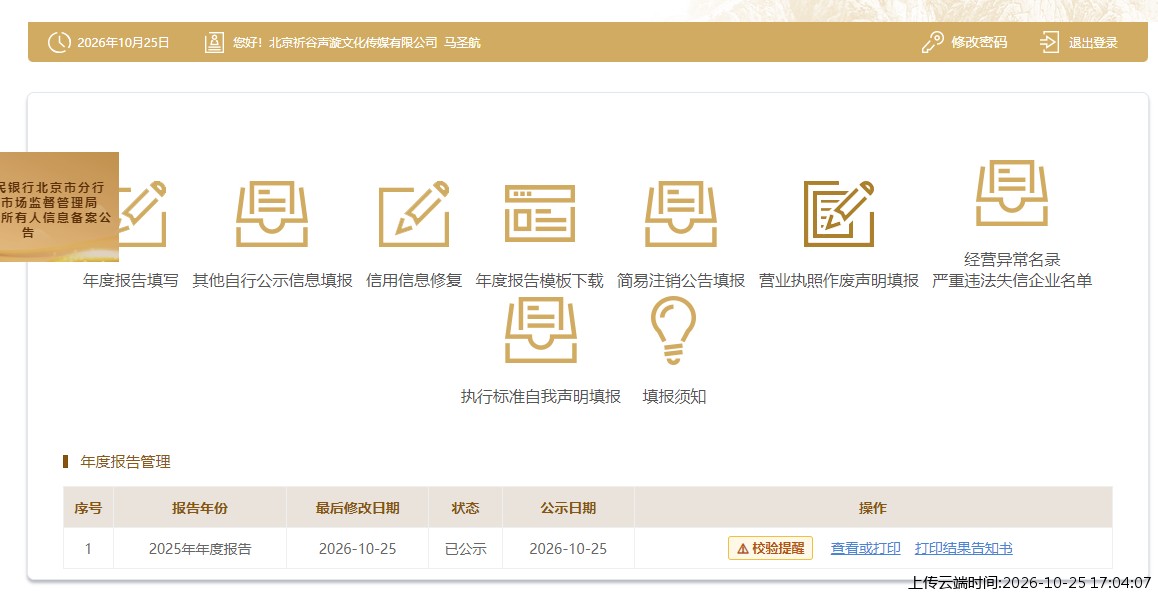Open the 营业执照作废声明填报 edit icon

[838, 213]
